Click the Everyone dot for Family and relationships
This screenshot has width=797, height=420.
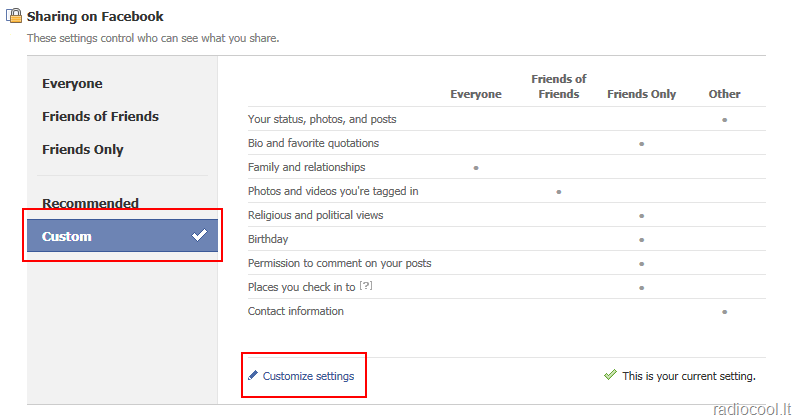pyautogui.click(x=475, y=167)
